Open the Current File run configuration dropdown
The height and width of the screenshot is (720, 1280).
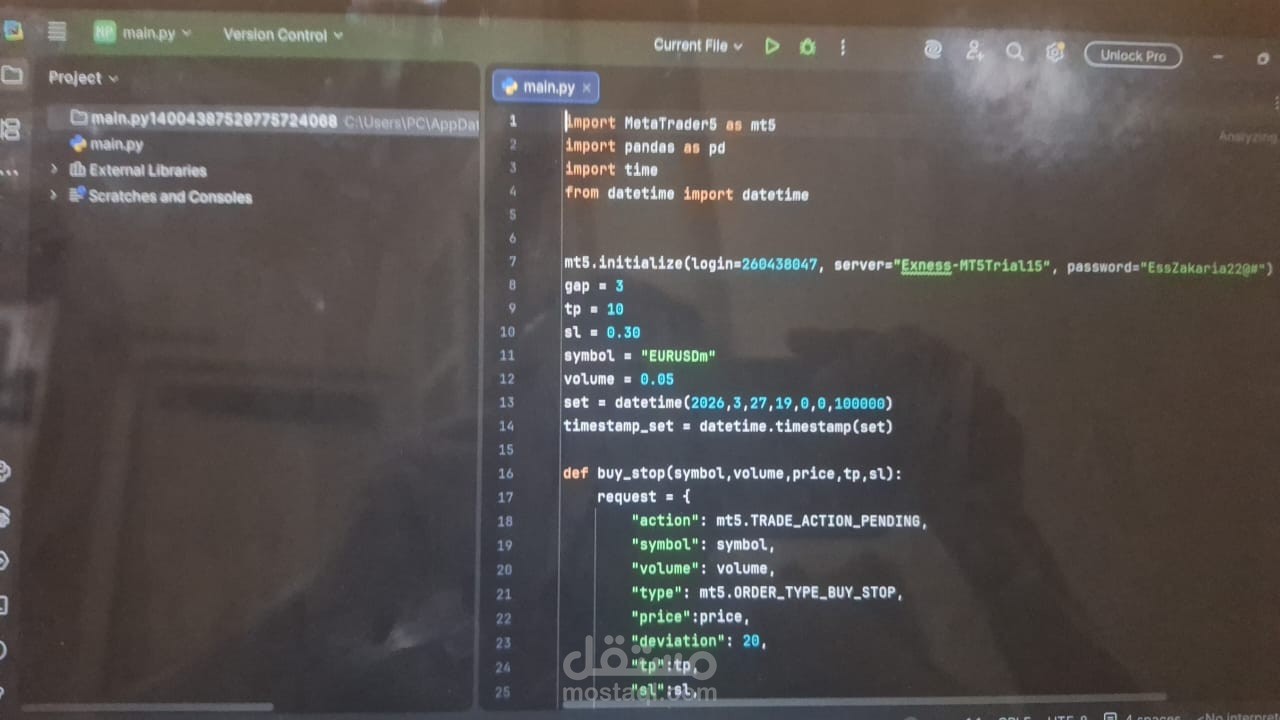tap(698, 45)
